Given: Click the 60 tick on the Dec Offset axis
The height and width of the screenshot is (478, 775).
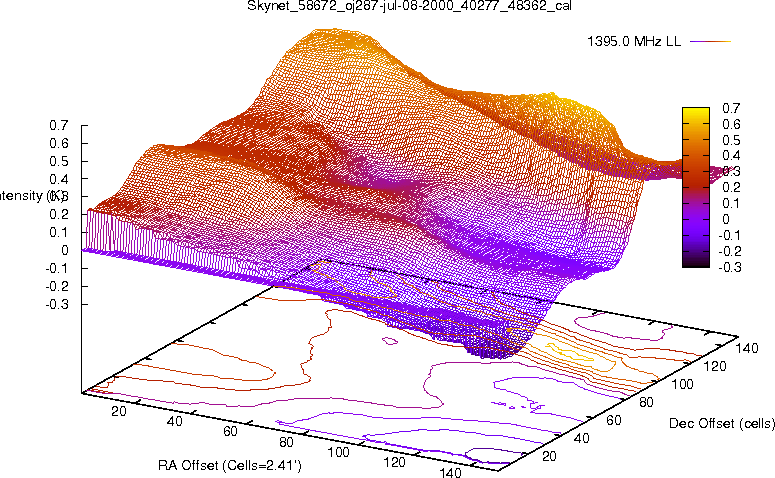Looking at the screenshot, I should click(x=613, y=420).
